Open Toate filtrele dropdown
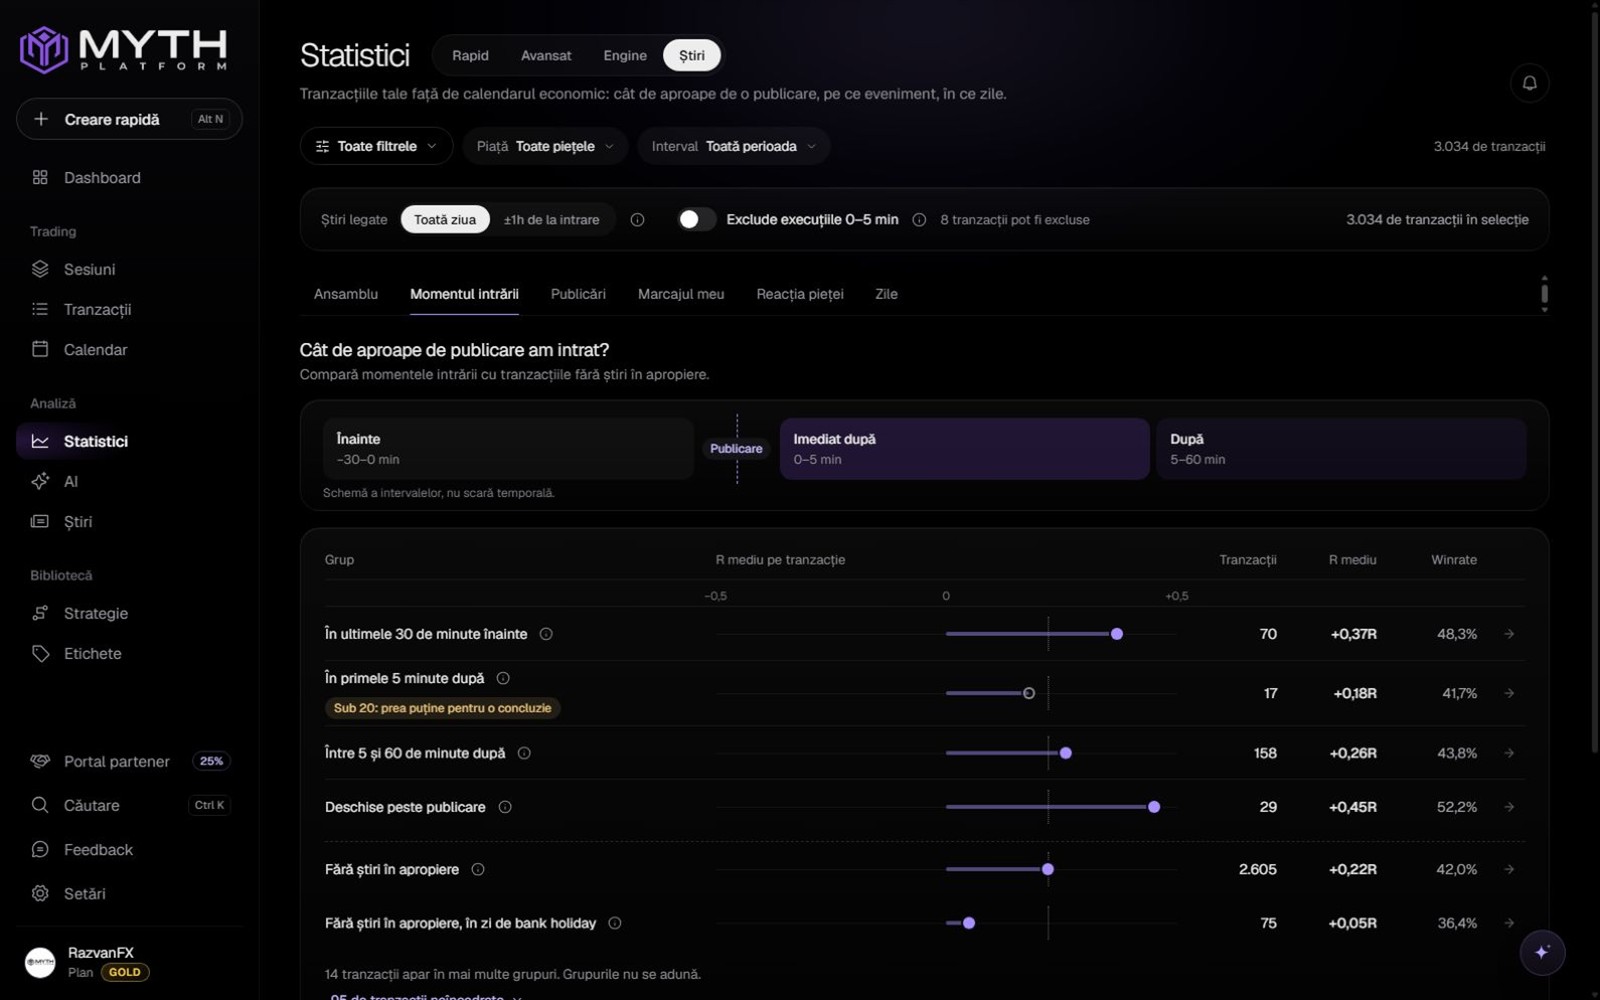Image resolution: width=1600 pixels, height=1000 pixels. (376, 146)
